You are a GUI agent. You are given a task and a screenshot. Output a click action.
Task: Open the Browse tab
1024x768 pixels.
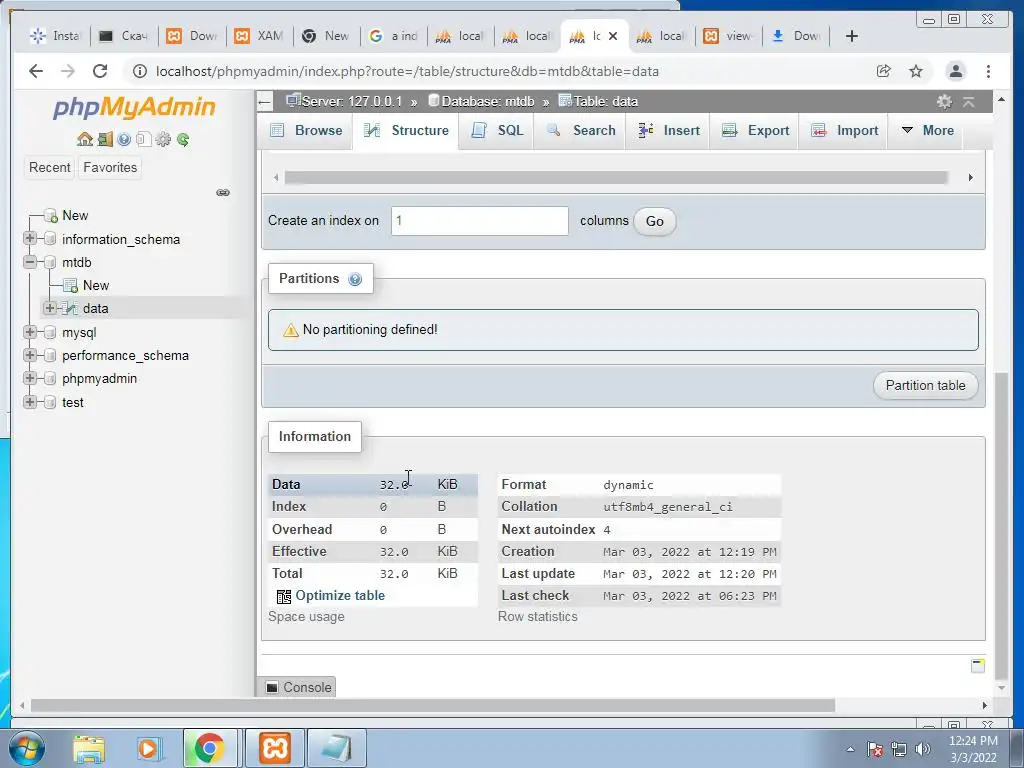point(306,131)
